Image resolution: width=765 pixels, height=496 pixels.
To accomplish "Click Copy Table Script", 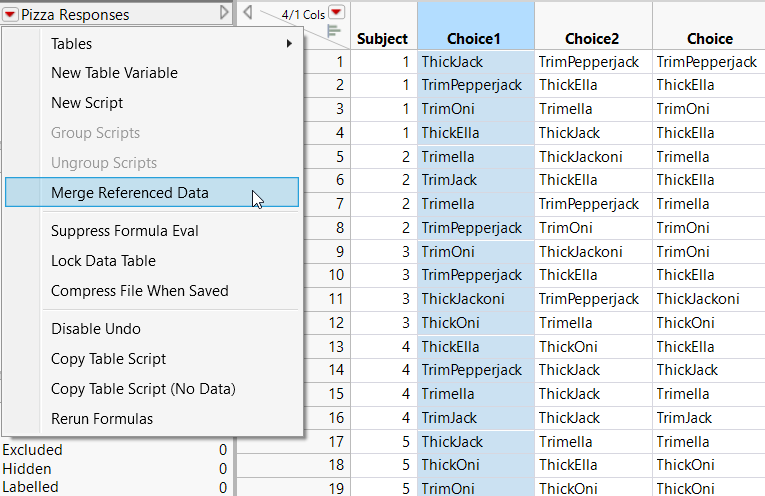I will 109,359.
